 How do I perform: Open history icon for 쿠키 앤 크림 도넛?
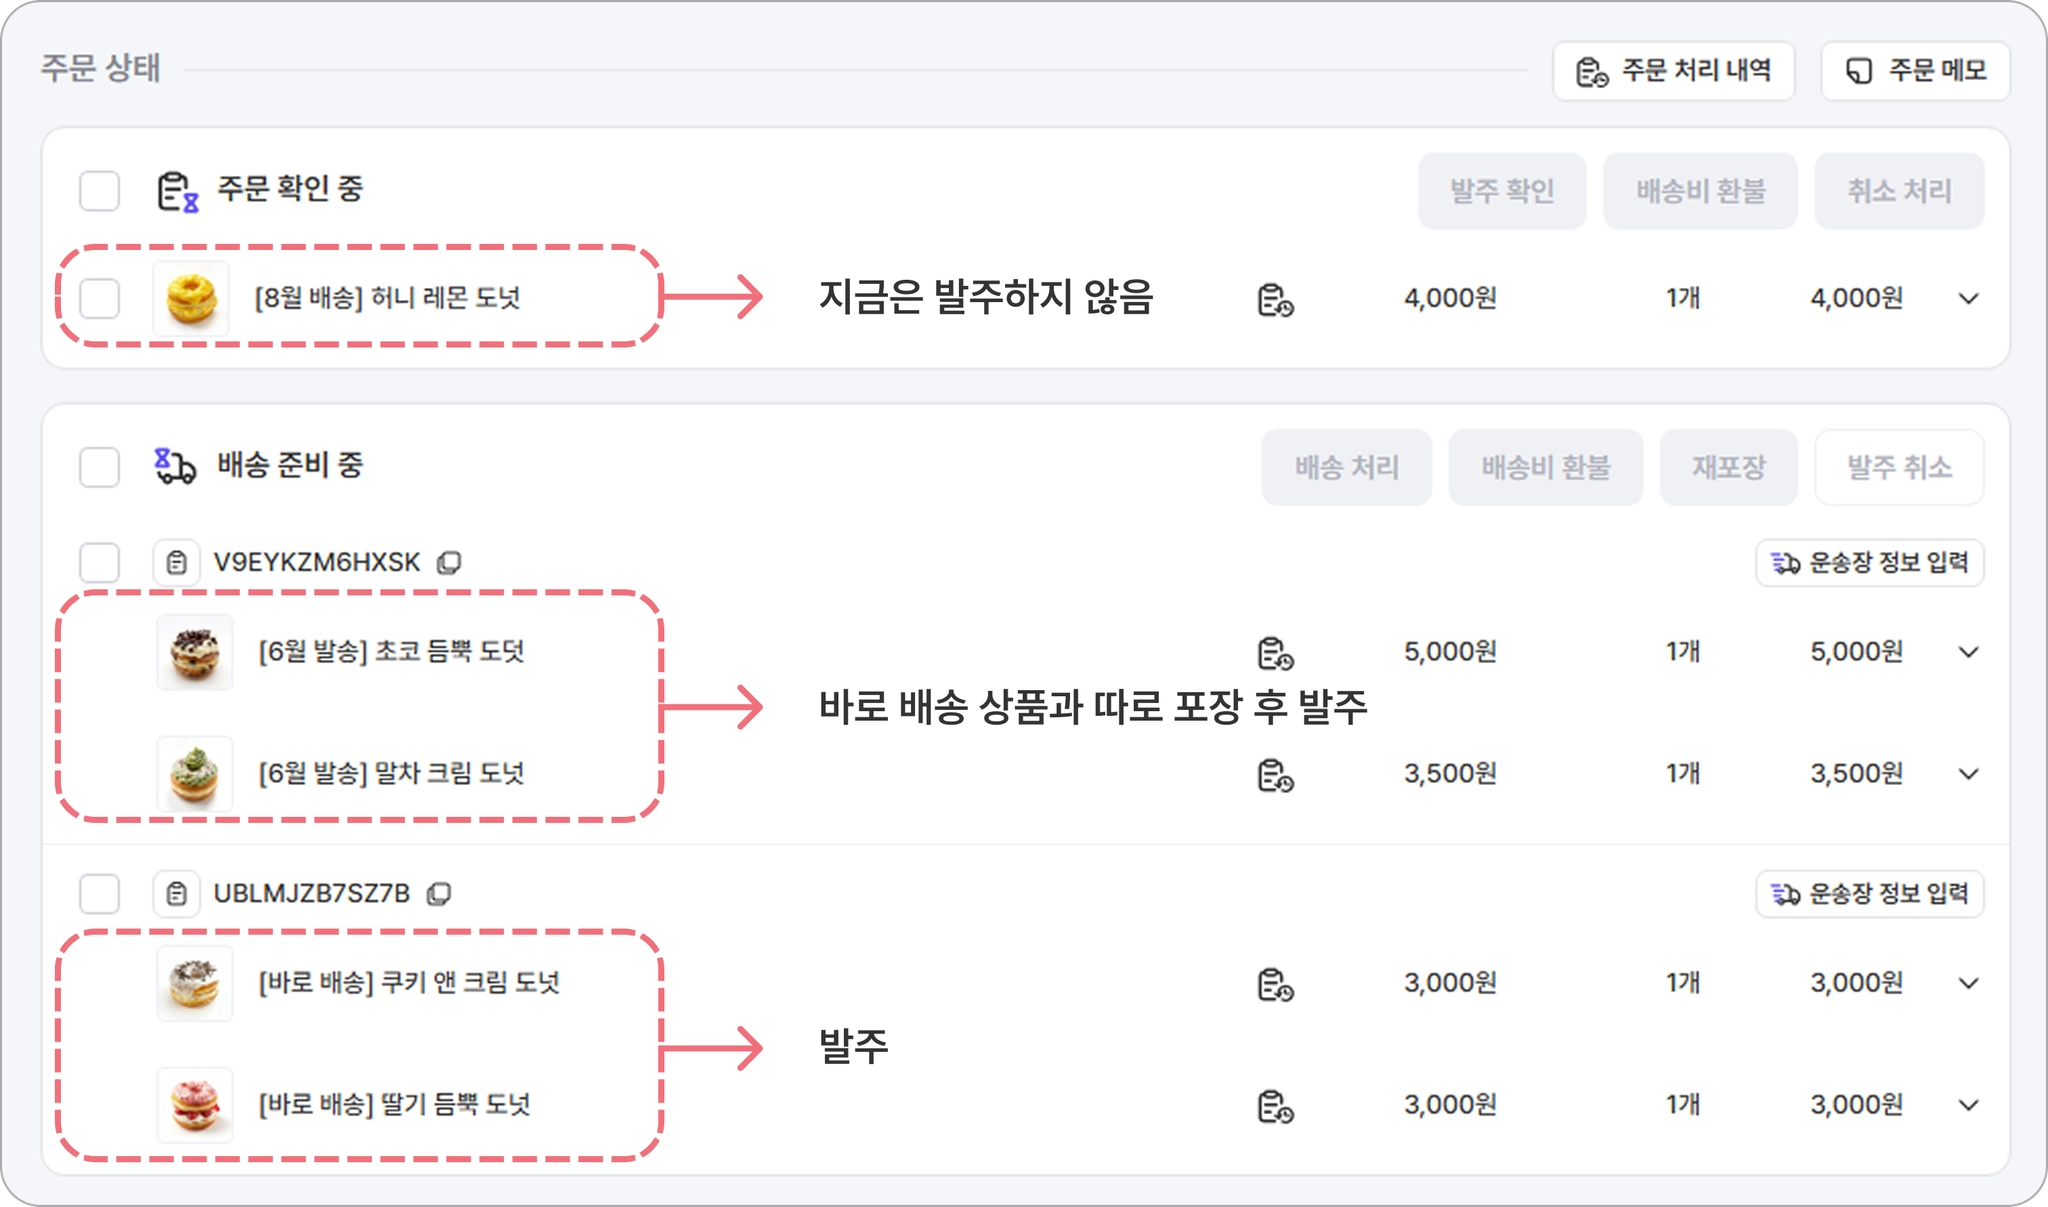point(1275,984)
